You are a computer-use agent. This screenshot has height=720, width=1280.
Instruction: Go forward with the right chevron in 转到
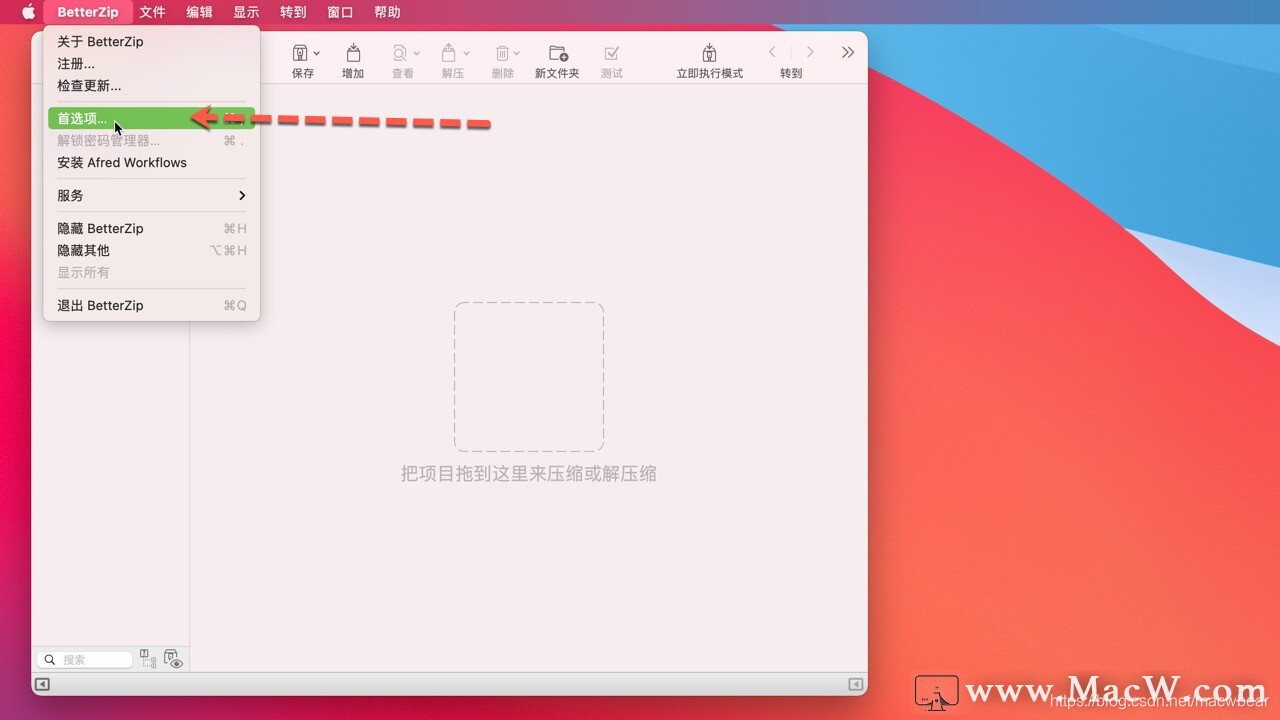[810, 52]
